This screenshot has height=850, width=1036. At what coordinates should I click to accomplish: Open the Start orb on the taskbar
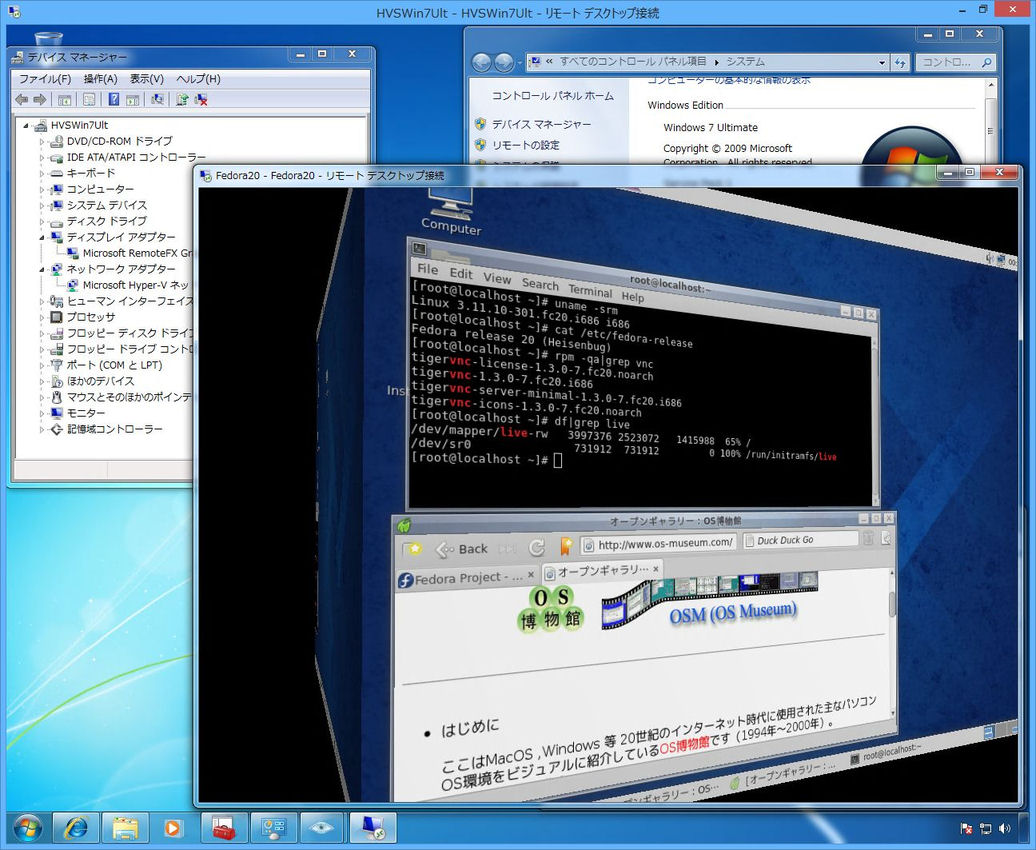[27, 828]
